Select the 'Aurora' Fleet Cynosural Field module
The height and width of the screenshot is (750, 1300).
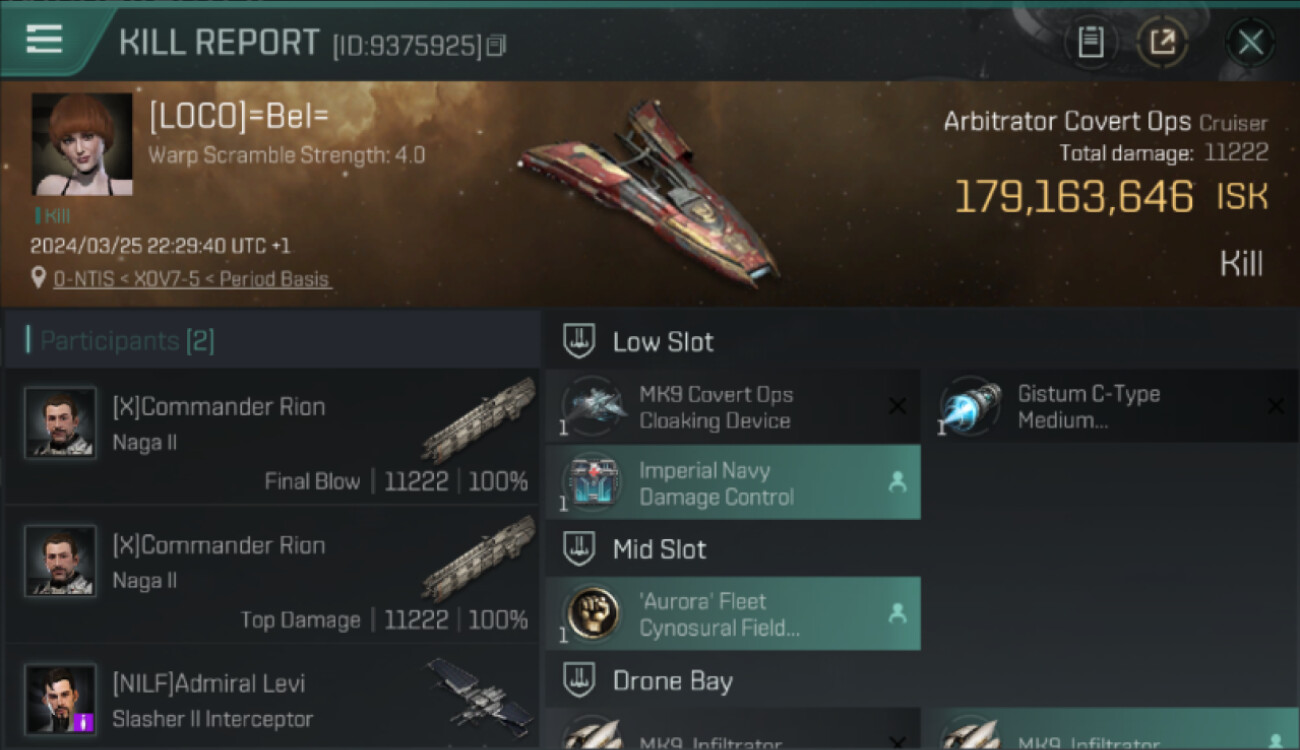pyautogui.click(x=733, y=614)
